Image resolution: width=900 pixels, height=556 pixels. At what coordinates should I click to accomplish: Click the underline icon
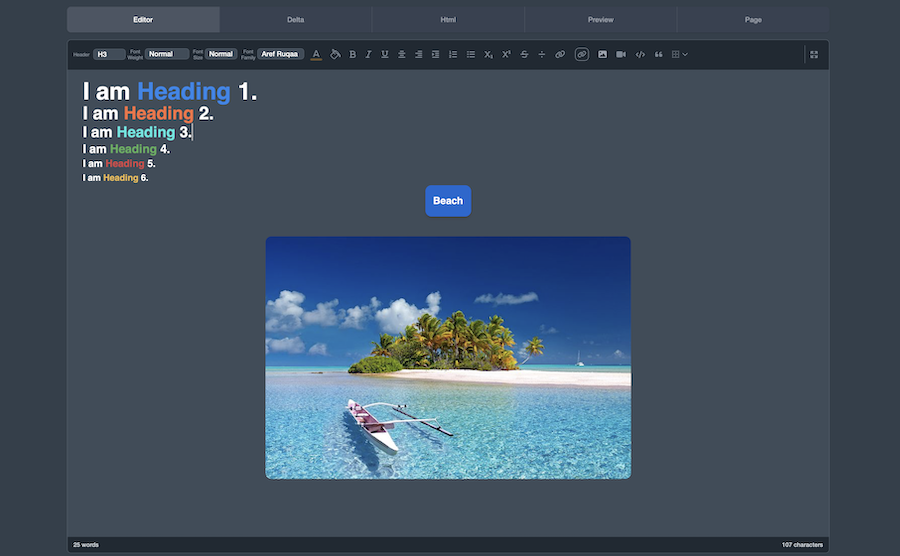tap(384, 54)
